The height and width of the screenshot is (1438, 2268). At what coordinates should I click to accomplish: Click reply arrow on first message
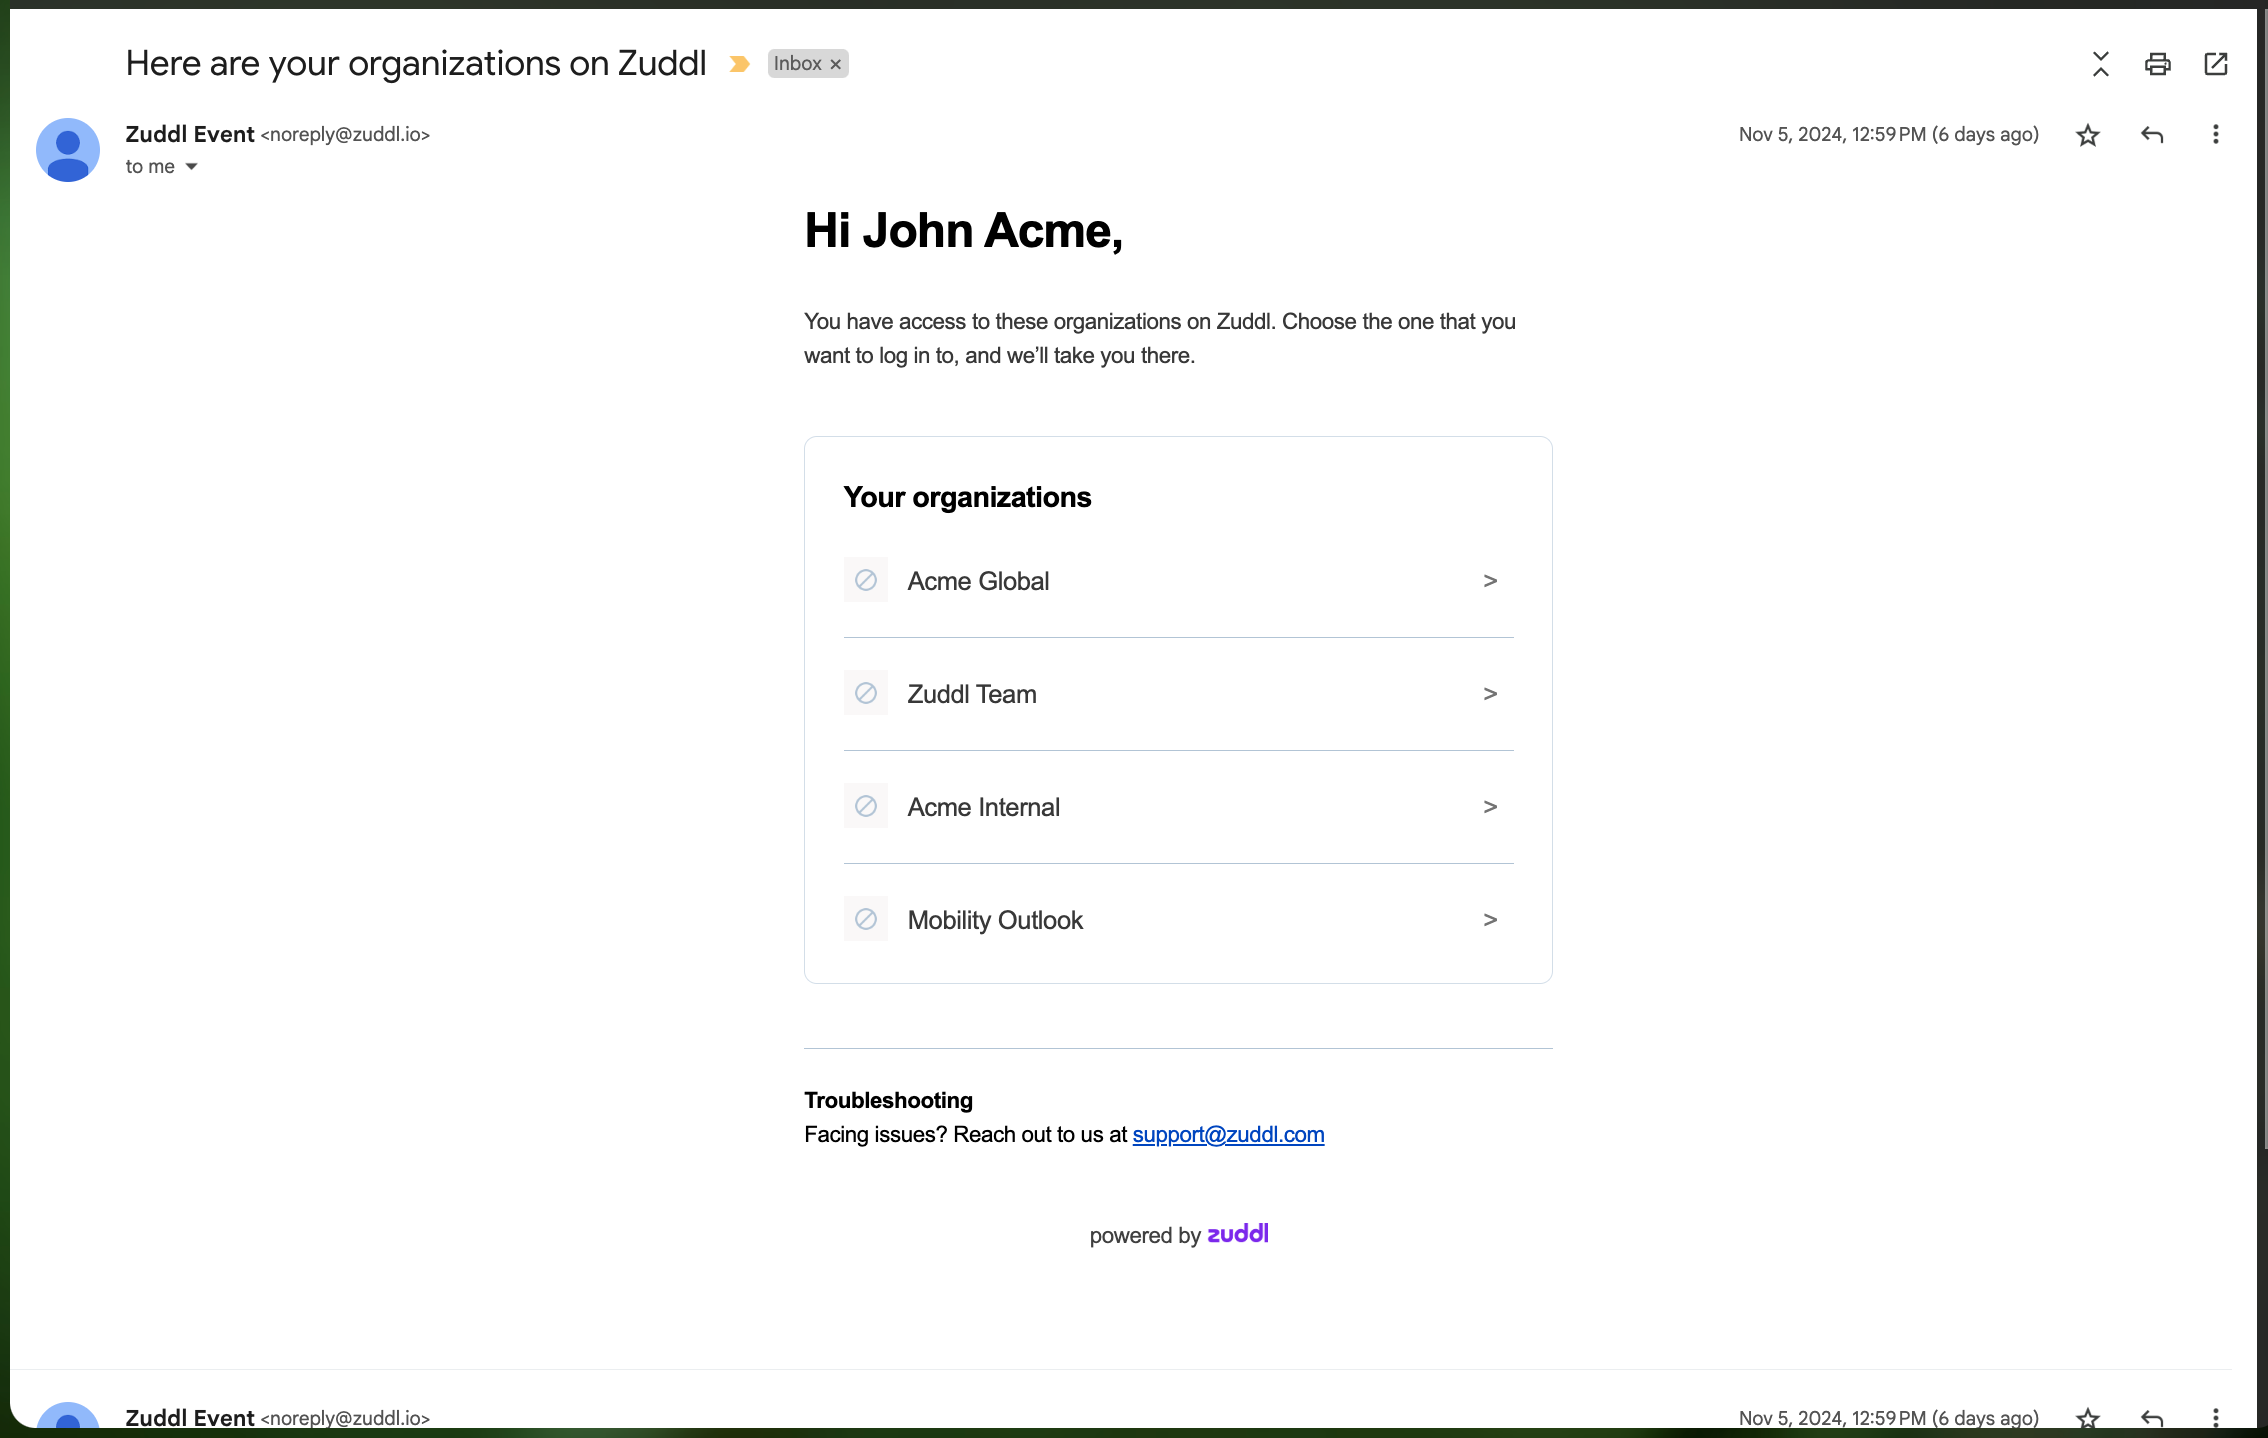tap(2151, 135)
